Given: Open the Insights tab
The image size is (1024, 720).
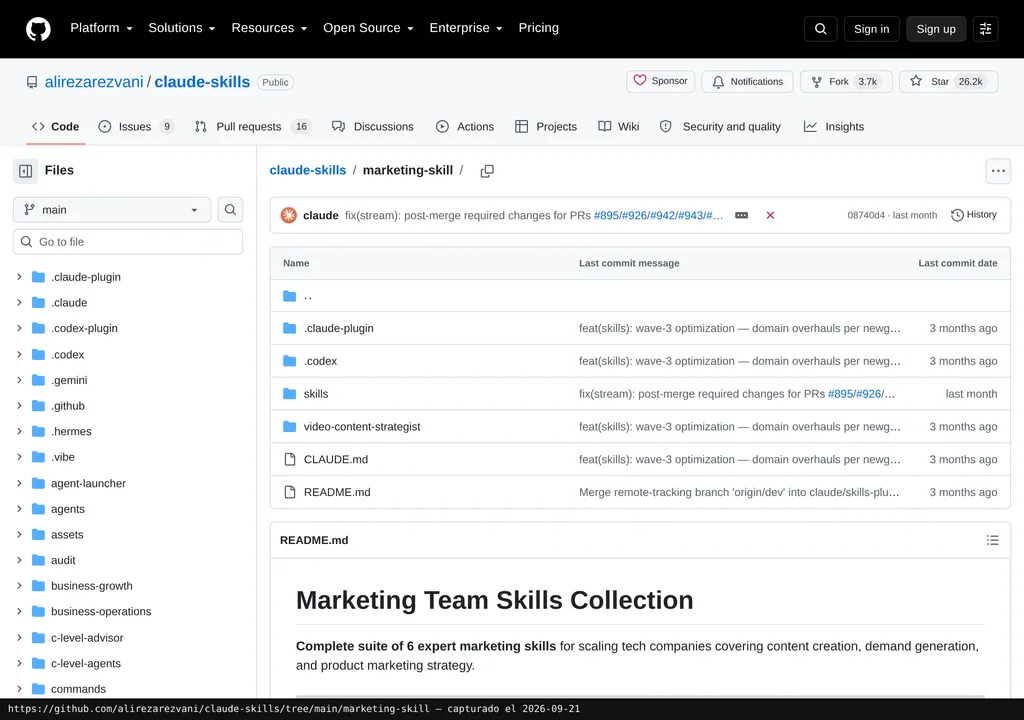Looking at the screenshot, I should [834, 127].
